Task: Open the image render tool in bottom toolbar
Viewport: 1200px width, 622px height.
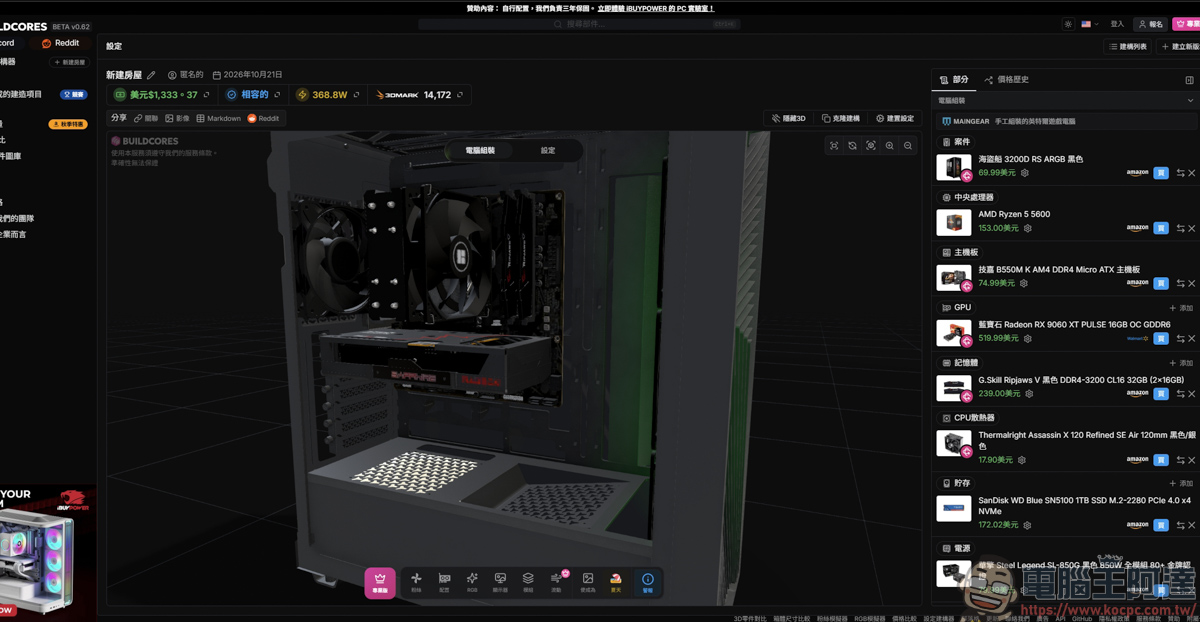Action: pyautogui.click(x=588, y=581)
